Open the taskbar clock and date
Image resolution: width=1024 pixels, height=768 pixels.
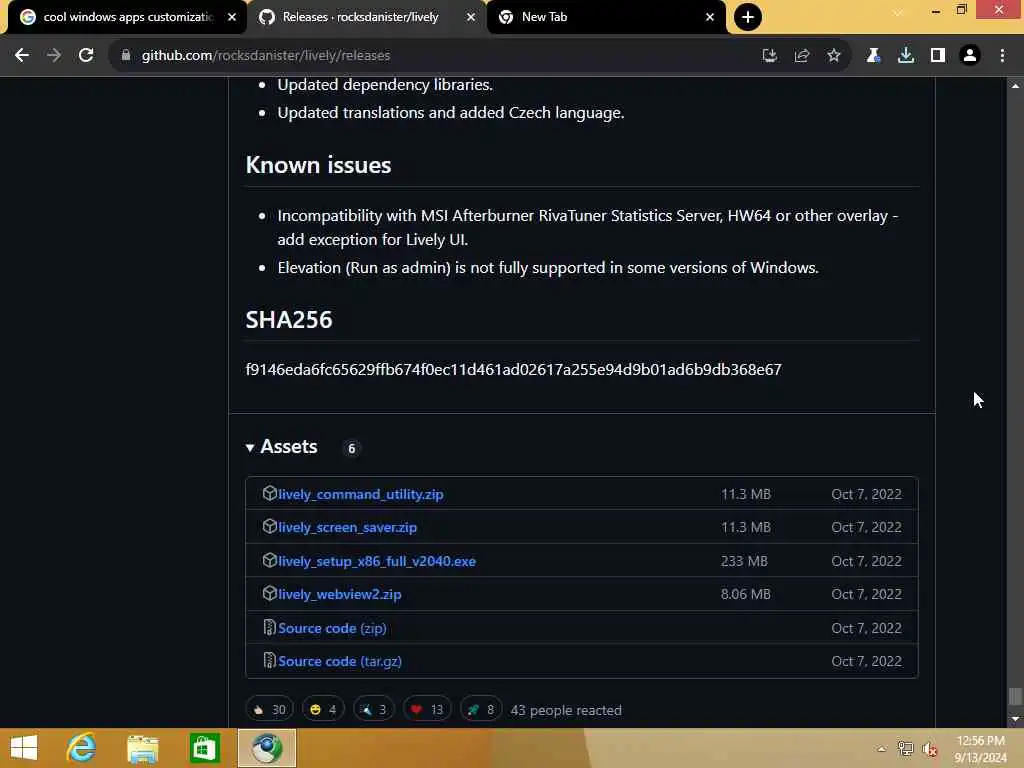pyautogui.click(x=980, y=749)
